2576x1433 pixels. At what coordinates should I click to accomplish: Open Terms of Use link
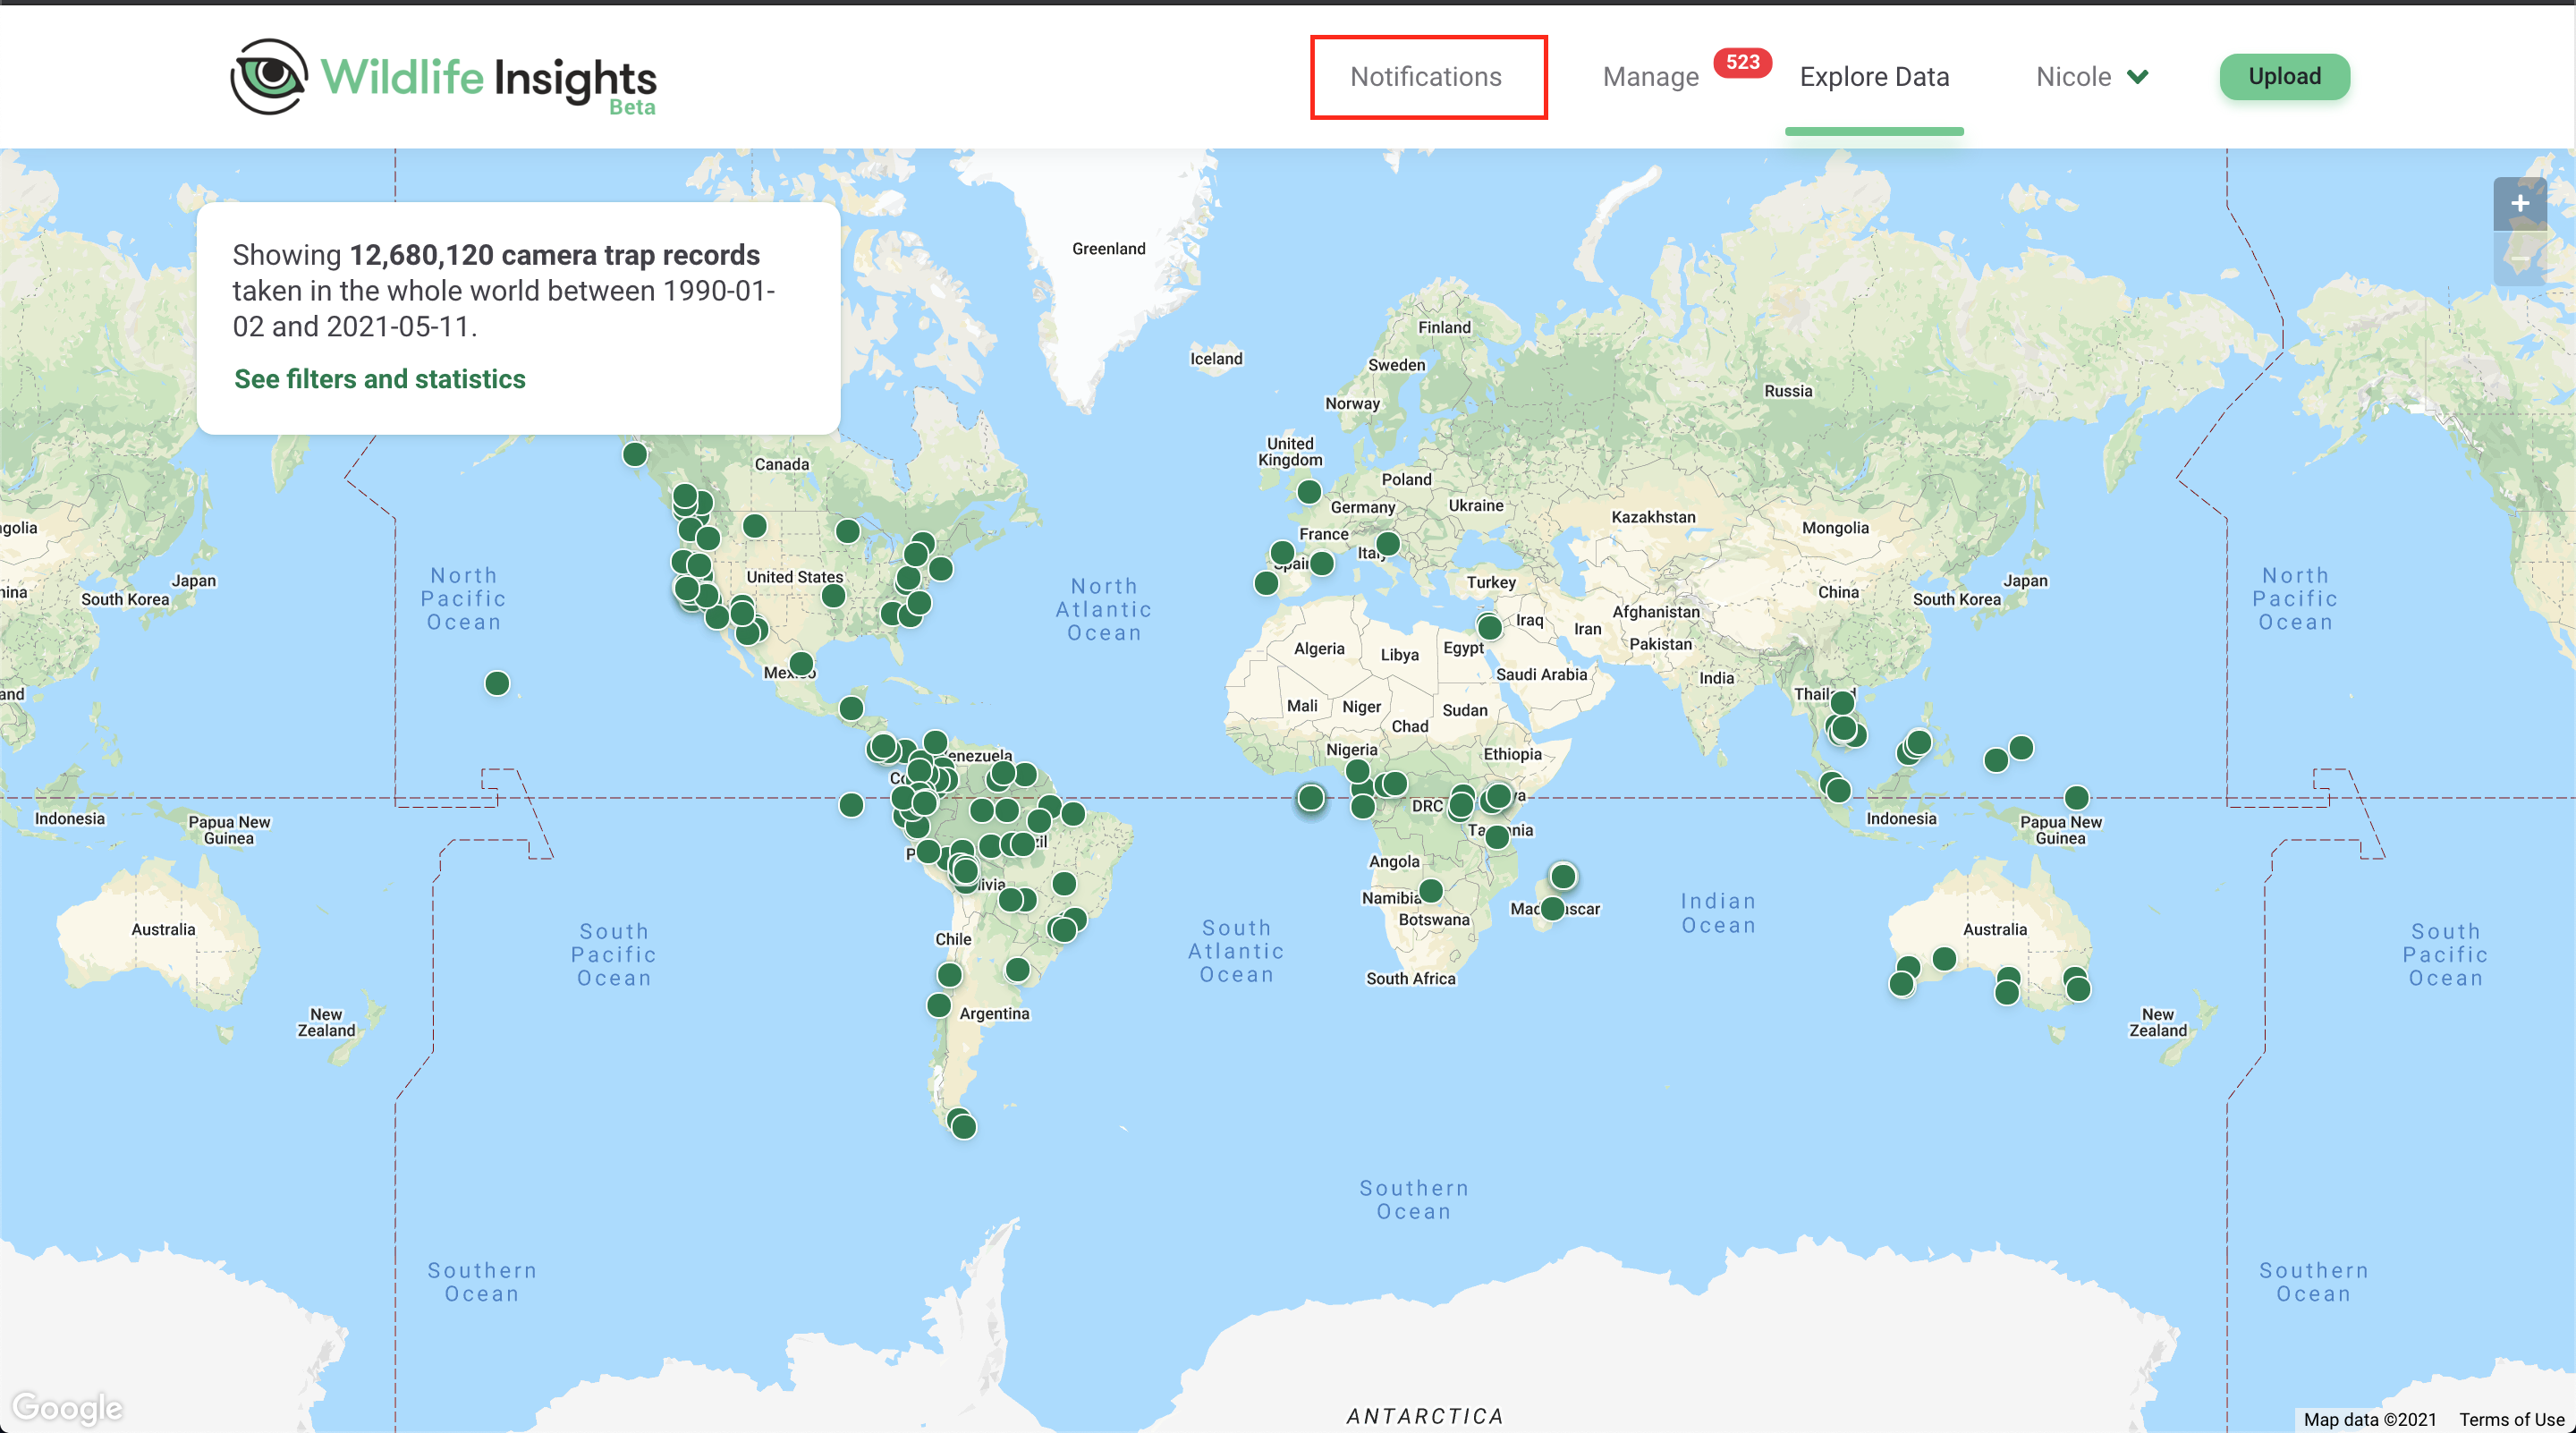pyautogui.click(x=2511, y=1419)
